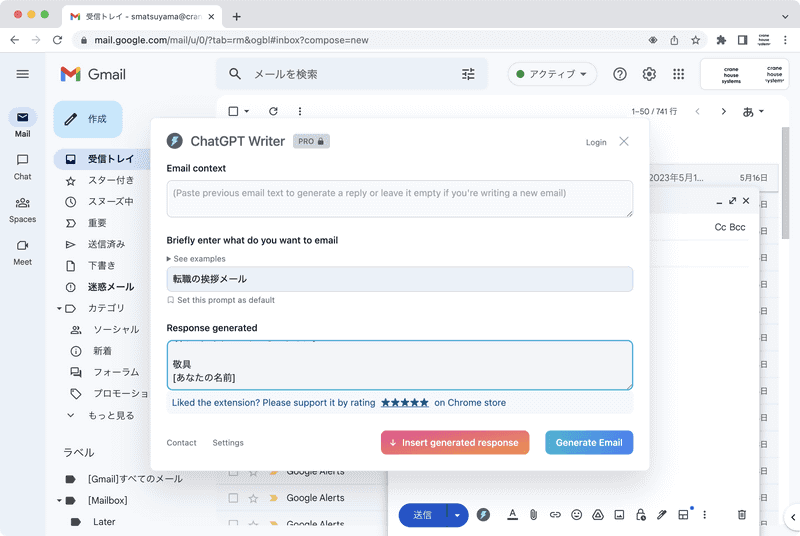The image size is (800, 536).
Task: Click the Response generated text area
Action: pos(399,365)
